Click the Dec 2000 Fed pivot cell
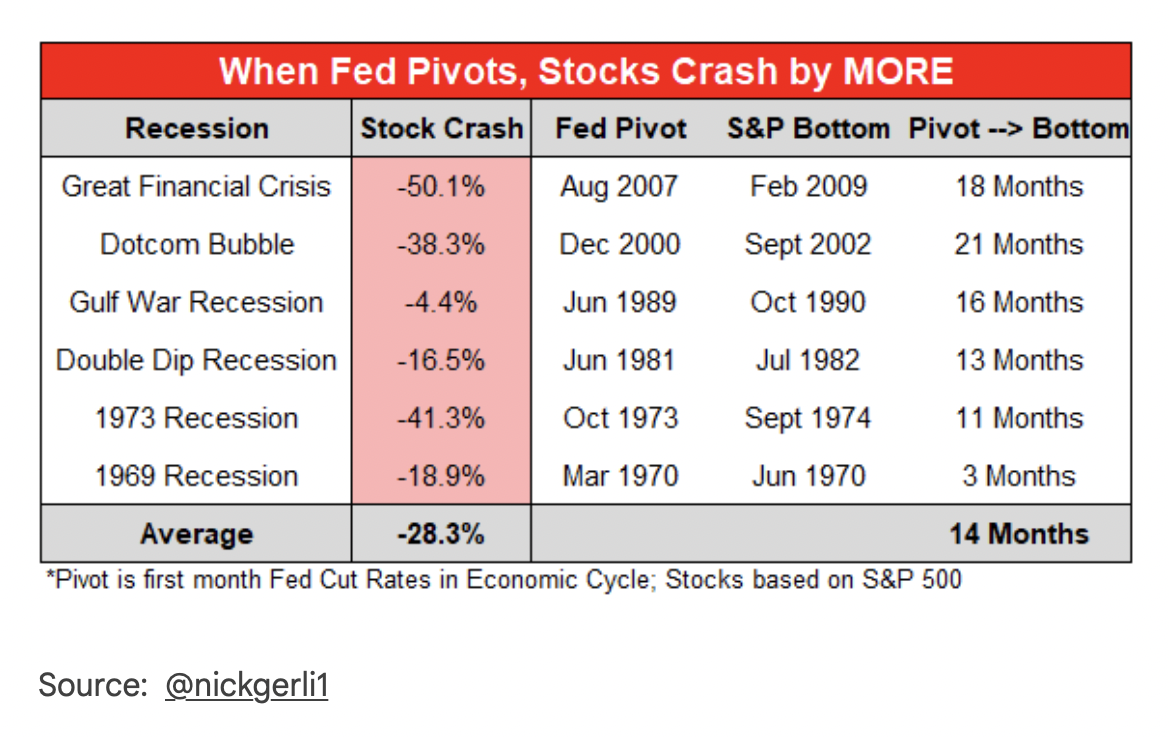 pos(620,245)
